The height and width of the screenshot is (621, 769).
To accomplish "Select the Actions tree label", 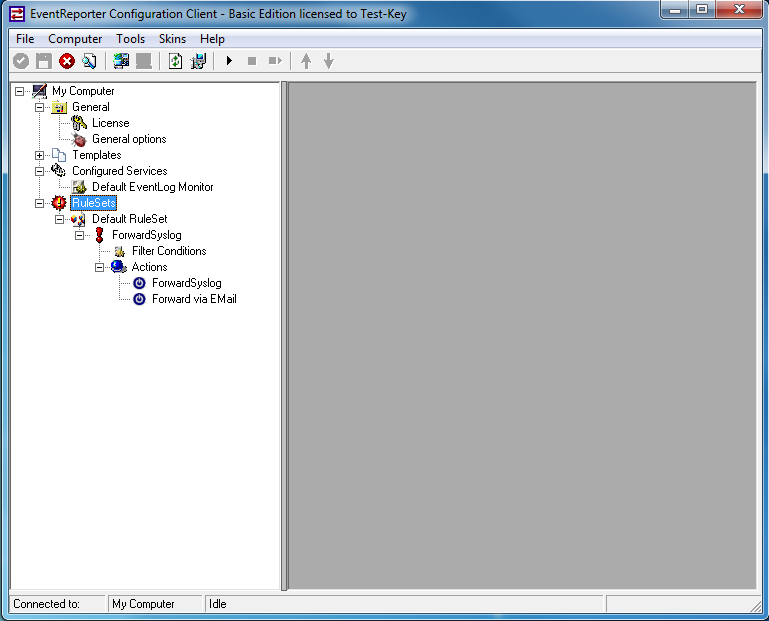I will pos(150,267).
